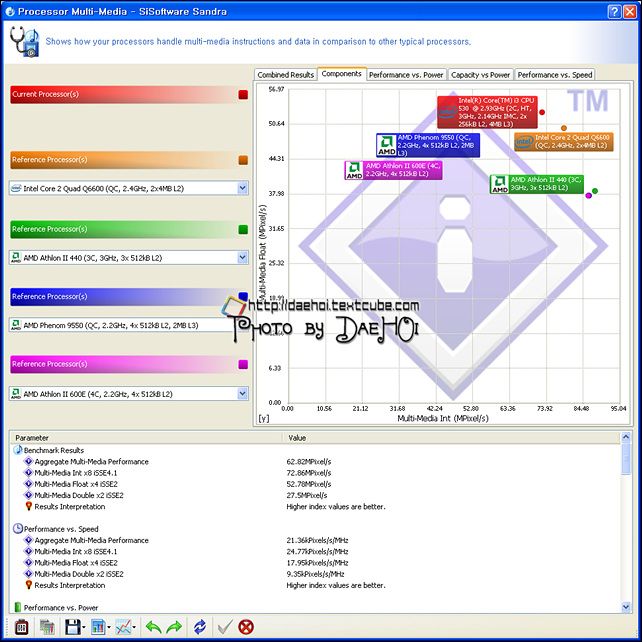This screenshot has height=642, width=642.
Task: Click the bar chart view icon
Action: click(x=98, y=627)
